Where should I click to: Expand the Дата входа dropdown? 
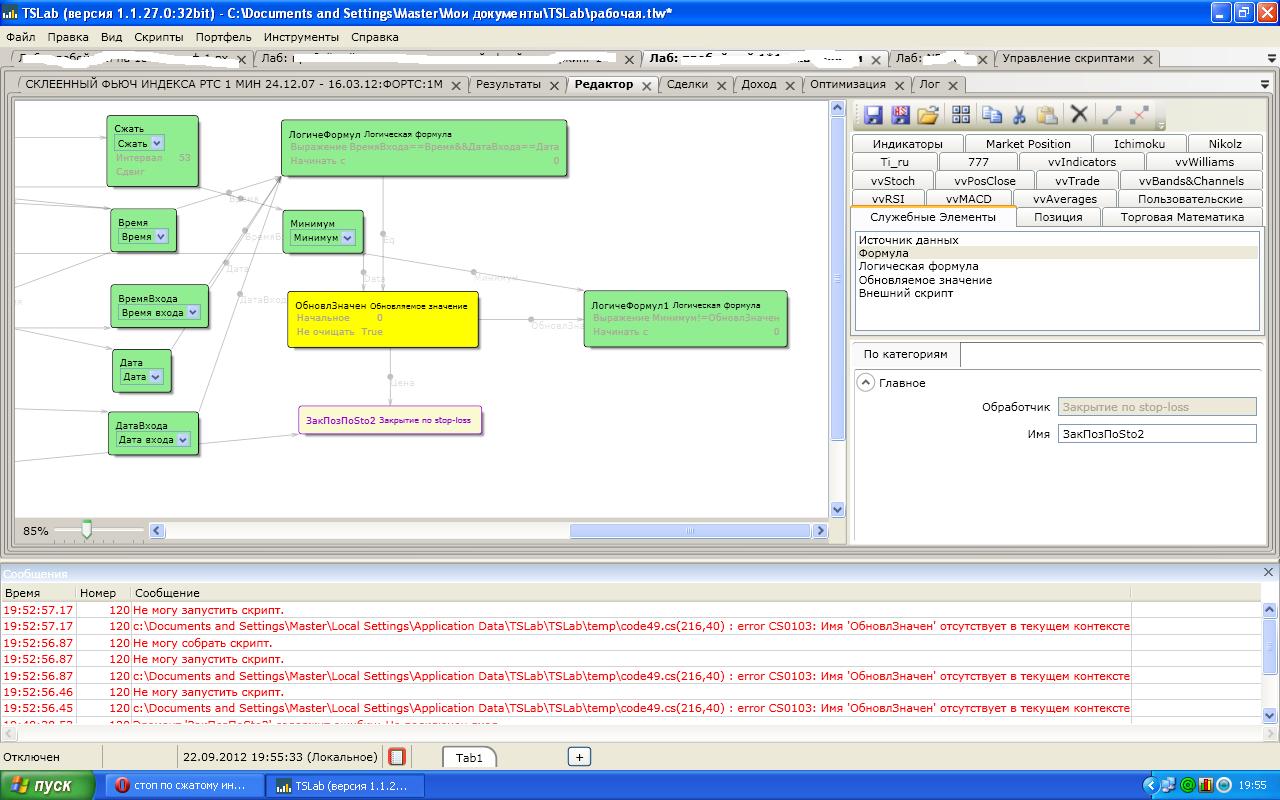coord(183,440)
